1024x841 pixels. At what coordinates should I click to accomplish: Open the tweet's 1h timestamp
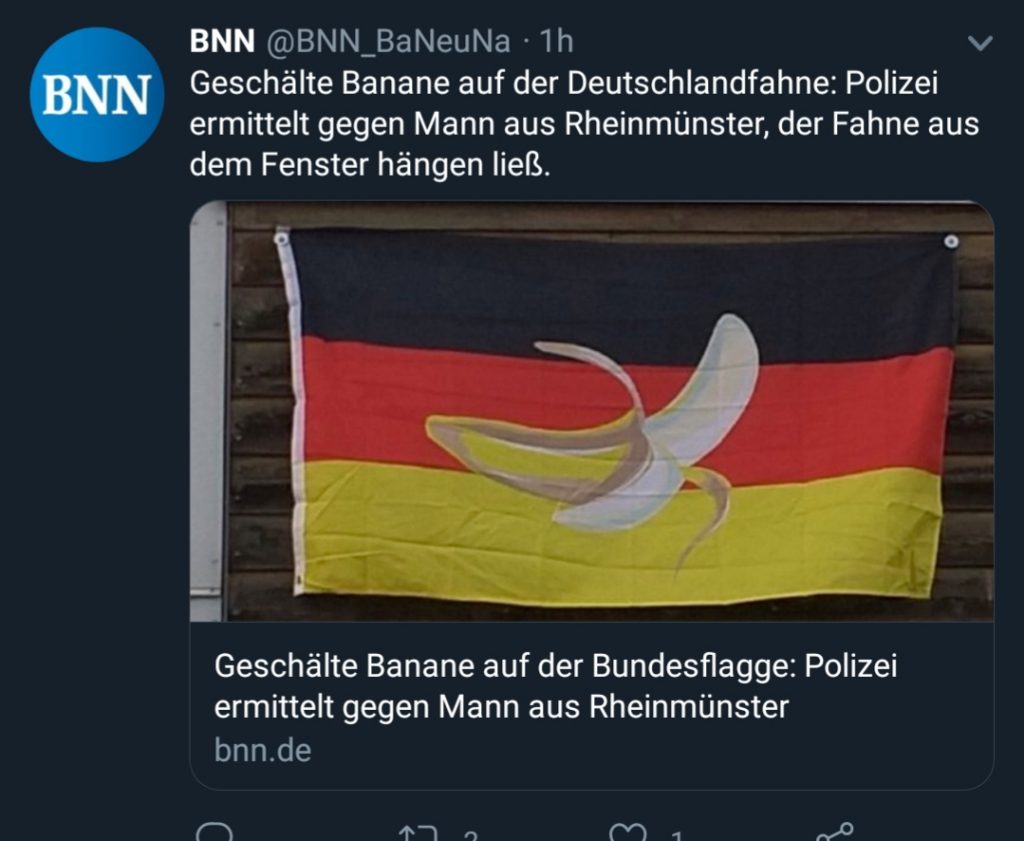556,42
